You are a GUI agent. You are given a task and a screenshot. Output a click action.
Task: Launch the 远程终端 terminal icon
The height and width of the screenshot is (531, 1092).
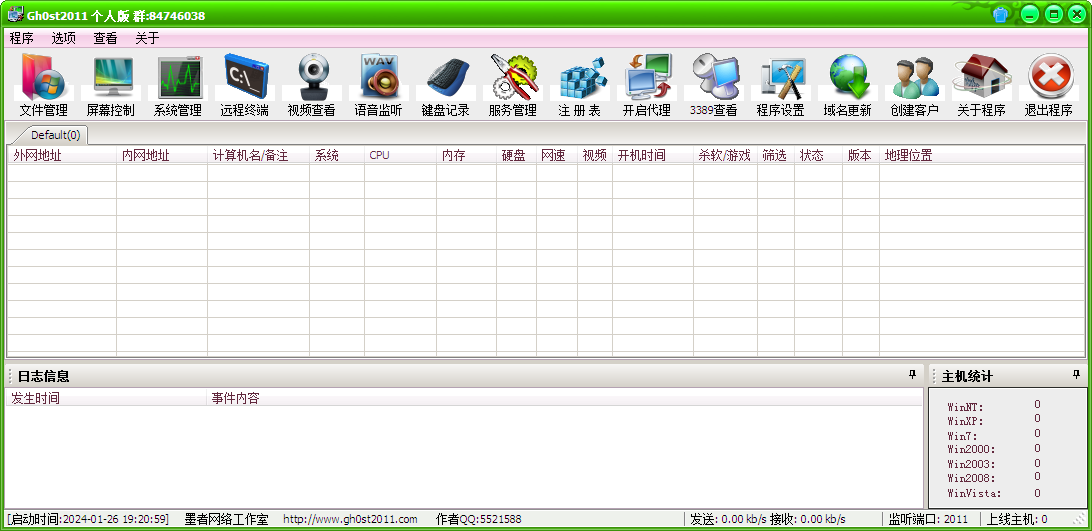(245, 85)
